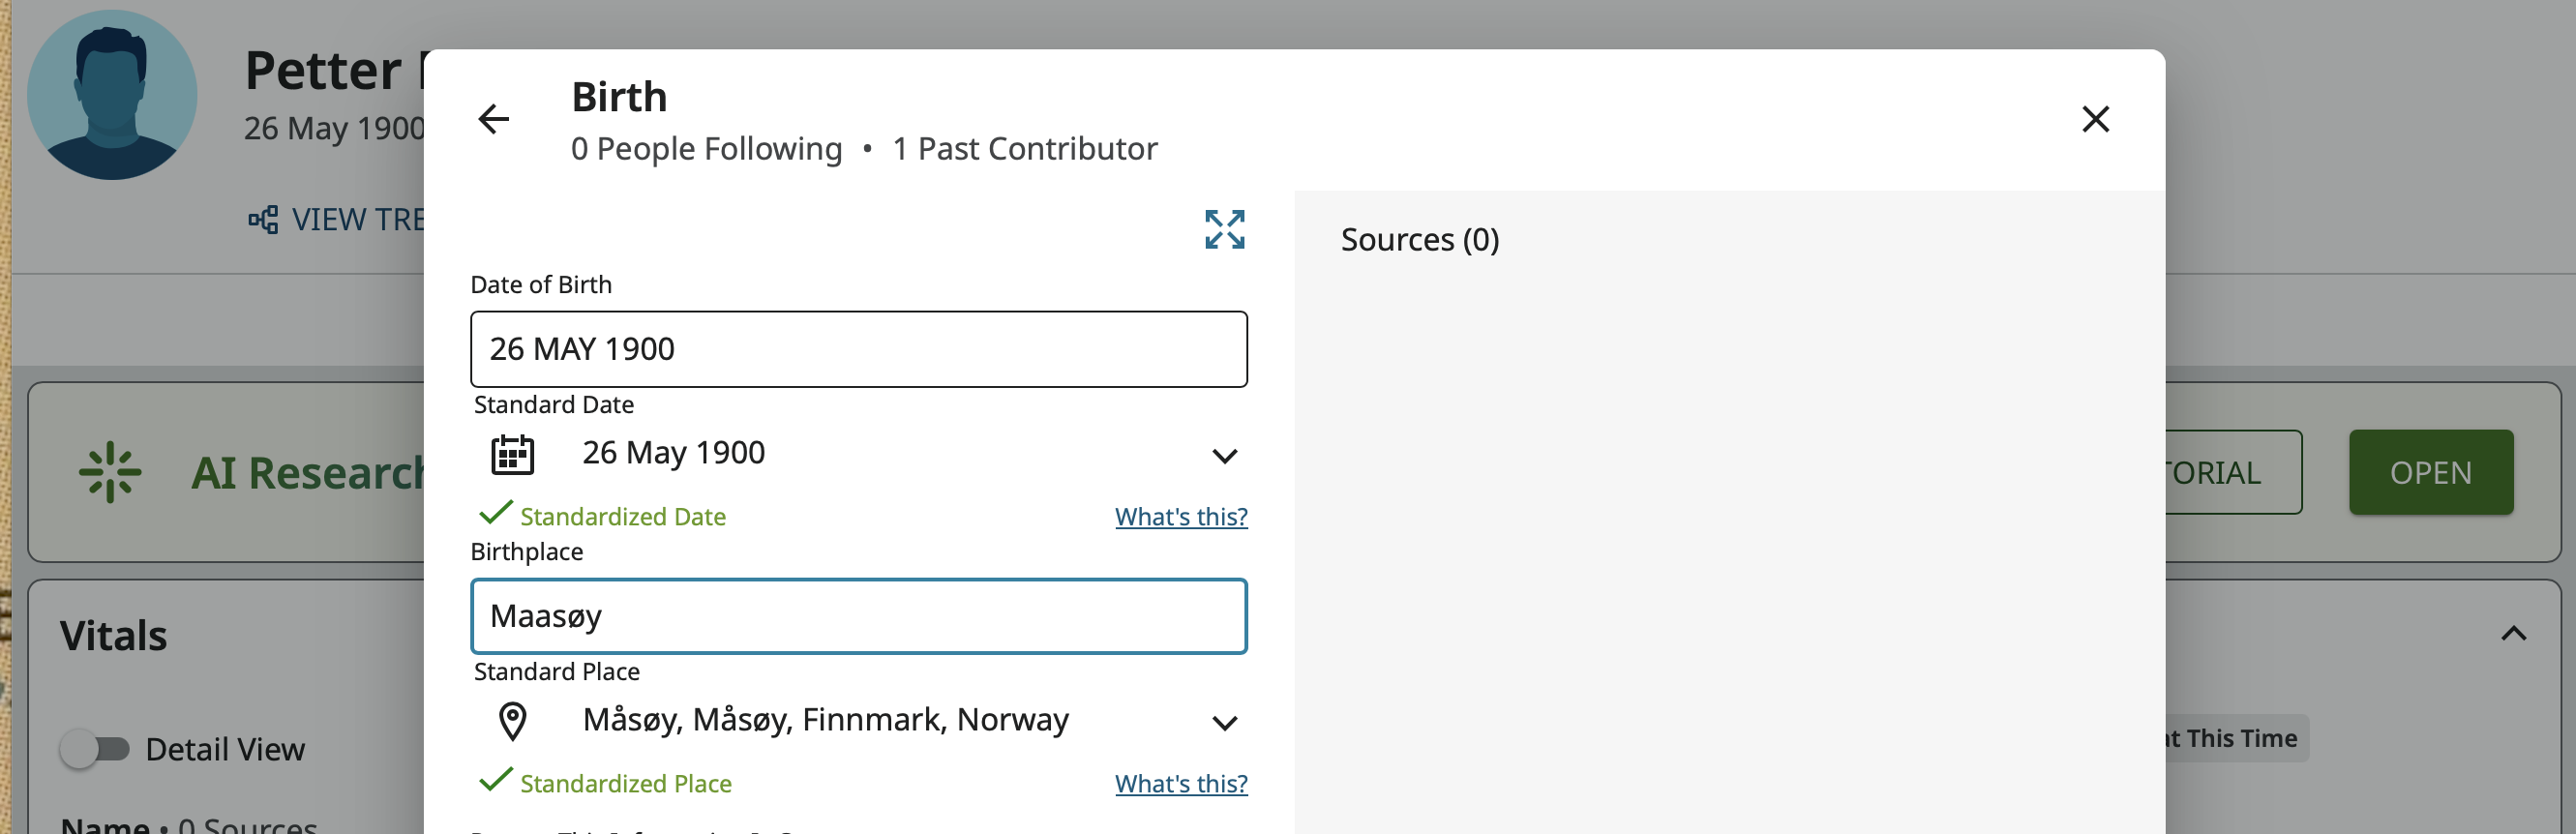Click the calendar icon beside standard date
The image size is (2576, 834).
pos(512,455)
